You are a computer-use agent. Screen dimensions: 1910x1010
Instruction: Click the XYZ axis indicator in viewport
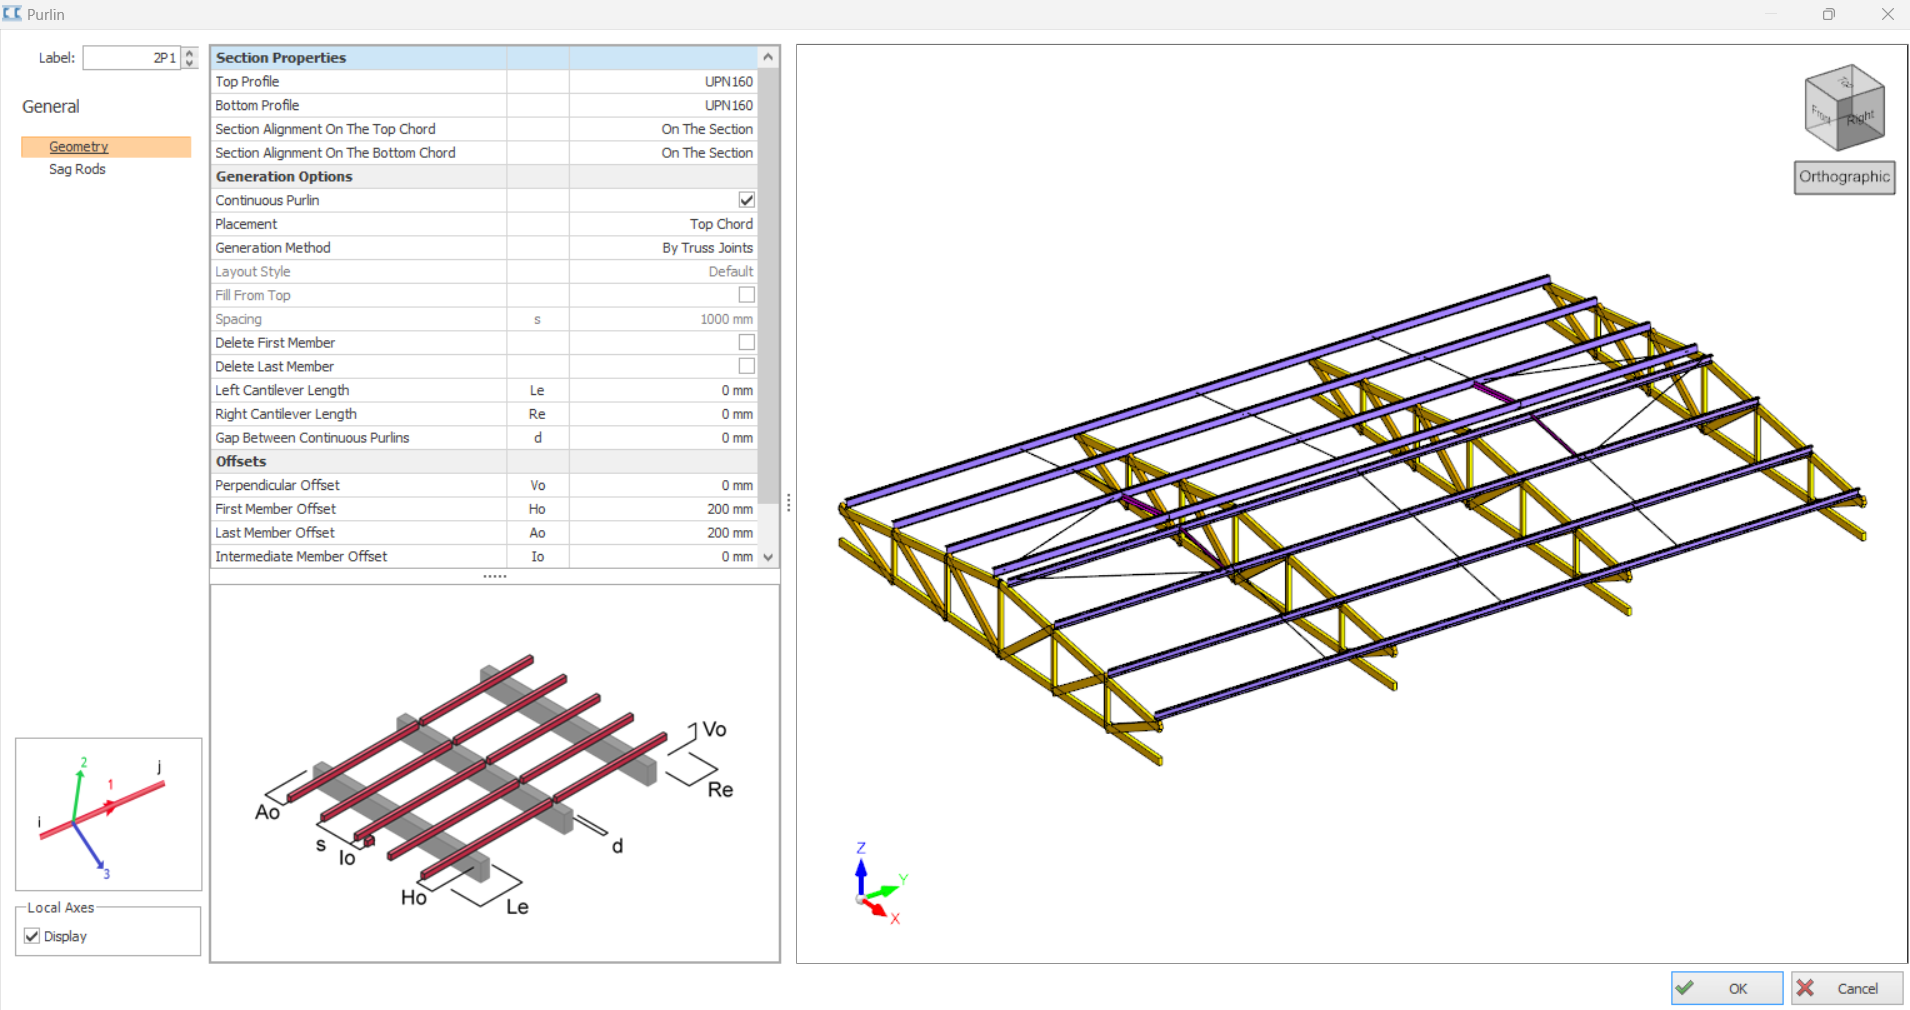[877, 885]
